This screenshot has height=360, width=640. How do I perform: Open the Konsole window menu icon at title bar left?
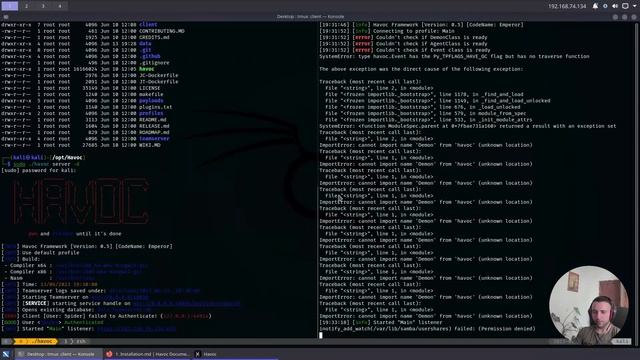click(6, 17)
